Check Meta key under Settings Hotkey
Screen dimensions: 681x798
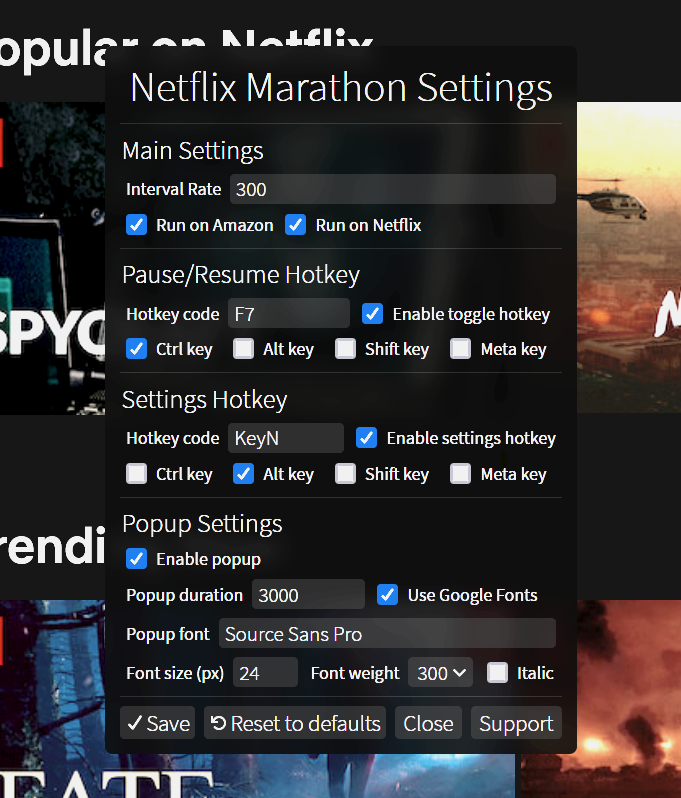point(460,474)
